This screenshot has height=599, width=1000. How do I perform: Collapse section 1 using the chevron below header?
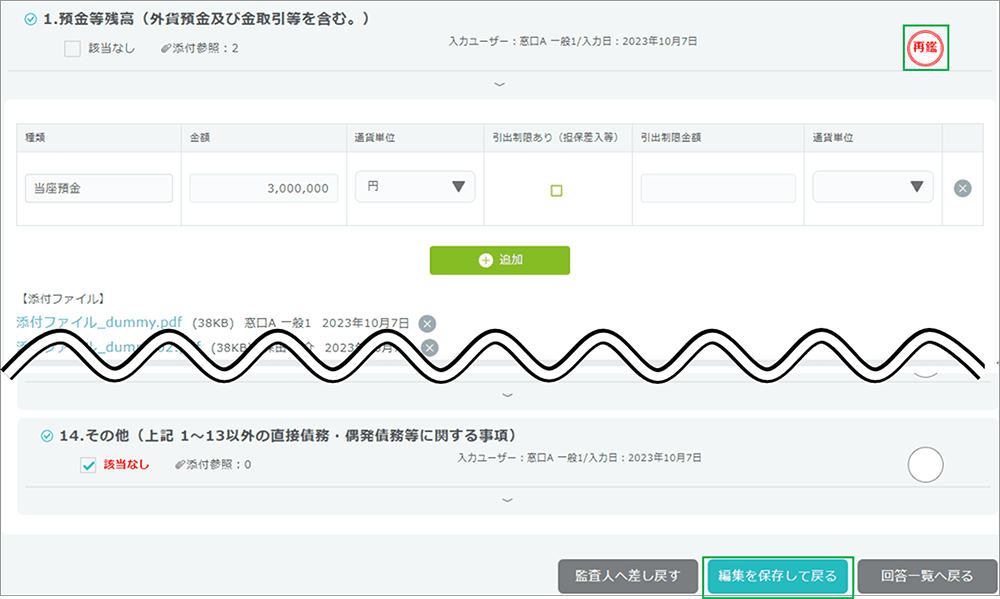click(500, 85)
